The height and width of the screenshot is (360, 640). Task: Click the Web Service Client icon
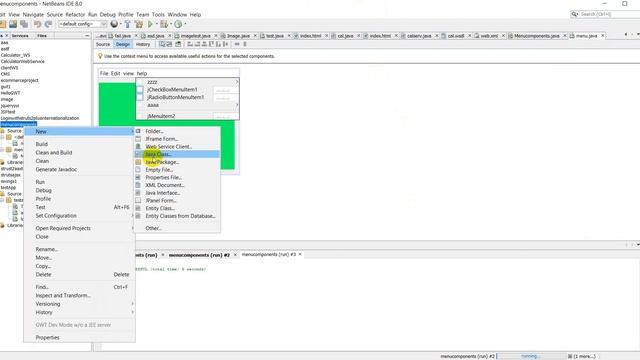tap(138, 147)
